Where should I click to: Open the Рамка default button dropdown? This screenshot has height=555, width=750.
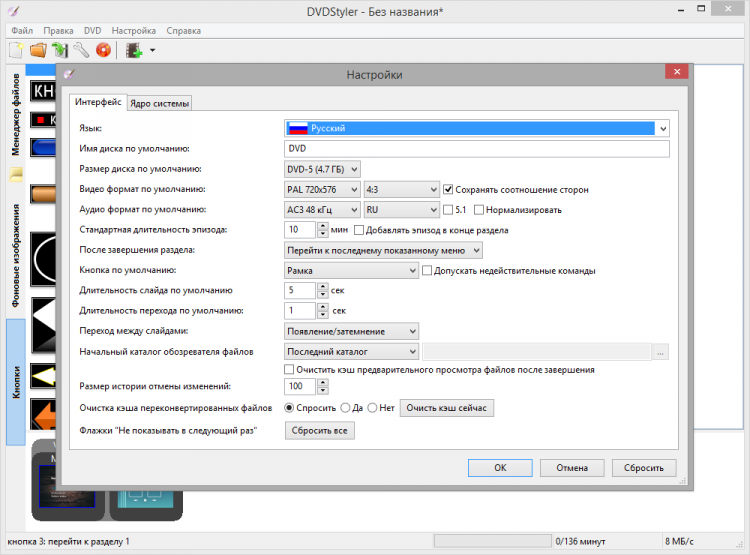pyautogui.click(x=351, y=271)
